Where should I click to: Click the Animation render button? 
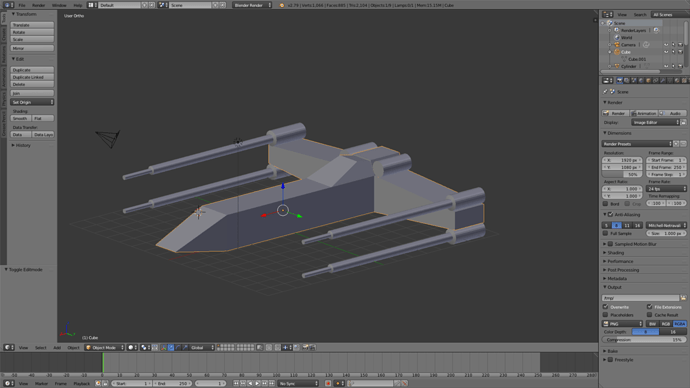pyautogui.click(x=644, y=113)
